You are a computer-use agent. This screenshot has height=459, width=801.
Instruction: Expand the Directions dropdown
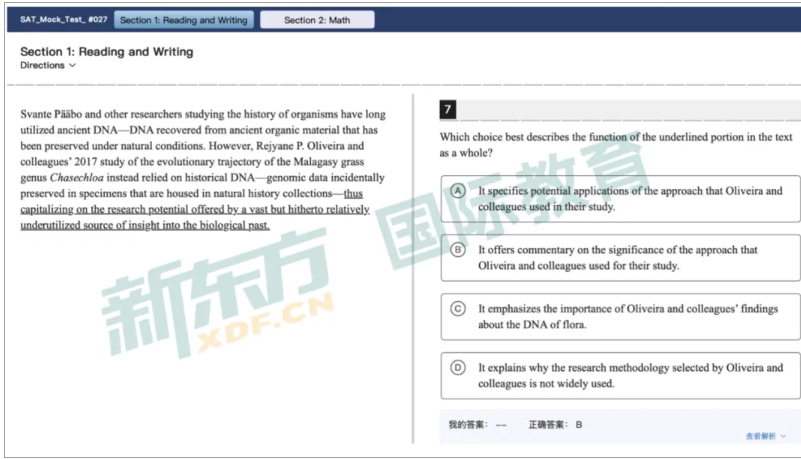click(x=46, y=65)
